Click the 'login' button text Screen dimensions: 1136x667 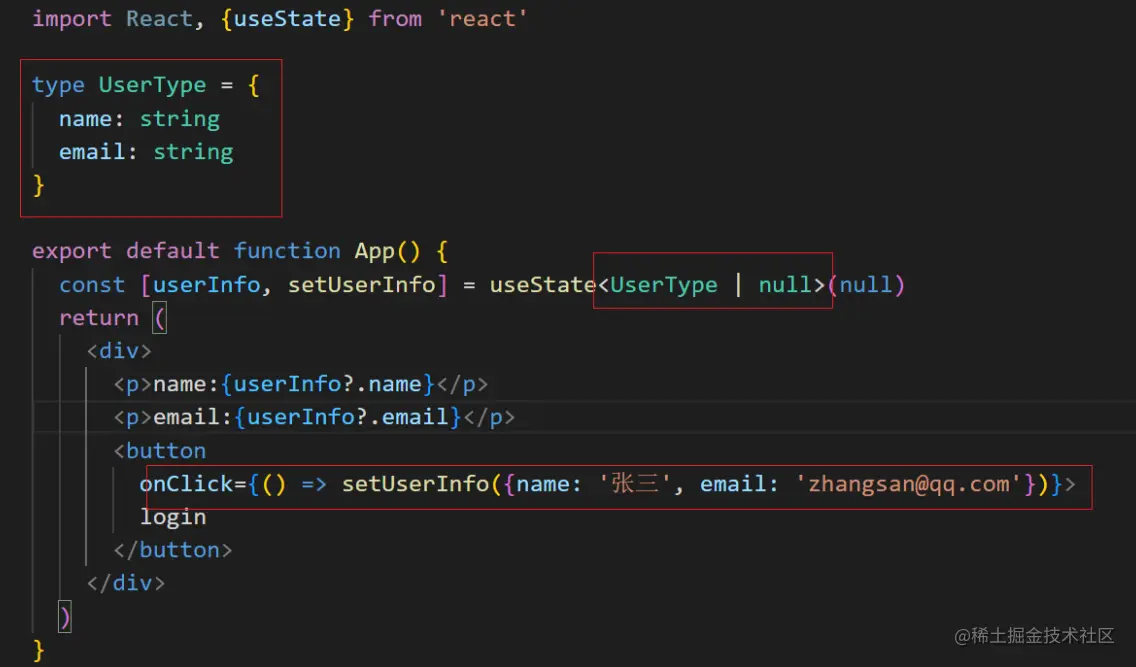(172, 516)
